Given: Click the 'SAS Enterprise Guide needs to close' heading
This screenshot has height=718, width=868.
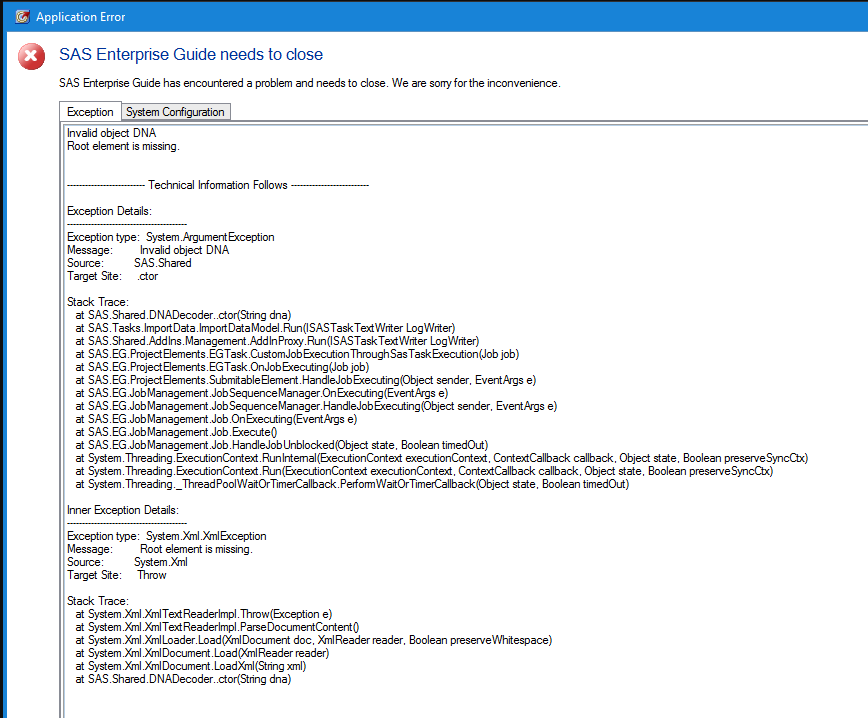Looking at the screenshot, I should (191, 54).
